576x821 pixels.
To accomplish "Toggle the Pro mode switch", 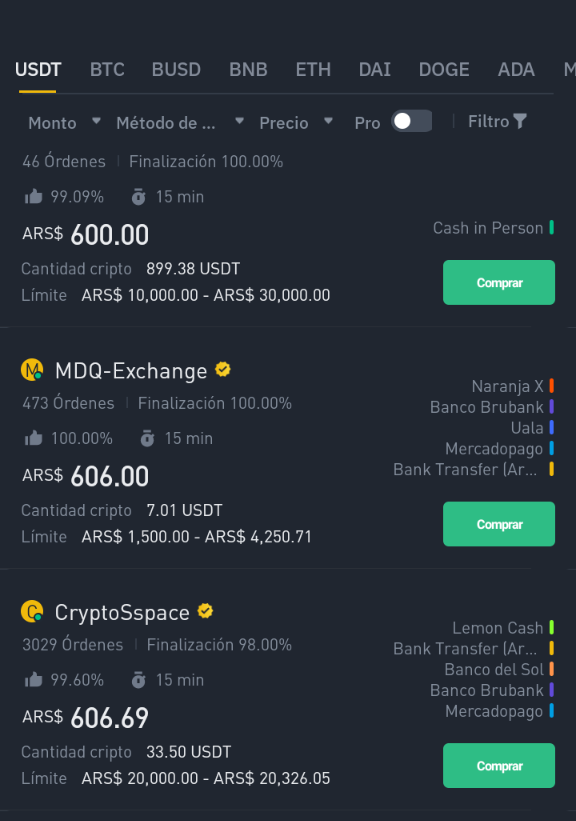I will tap(412, 121).
